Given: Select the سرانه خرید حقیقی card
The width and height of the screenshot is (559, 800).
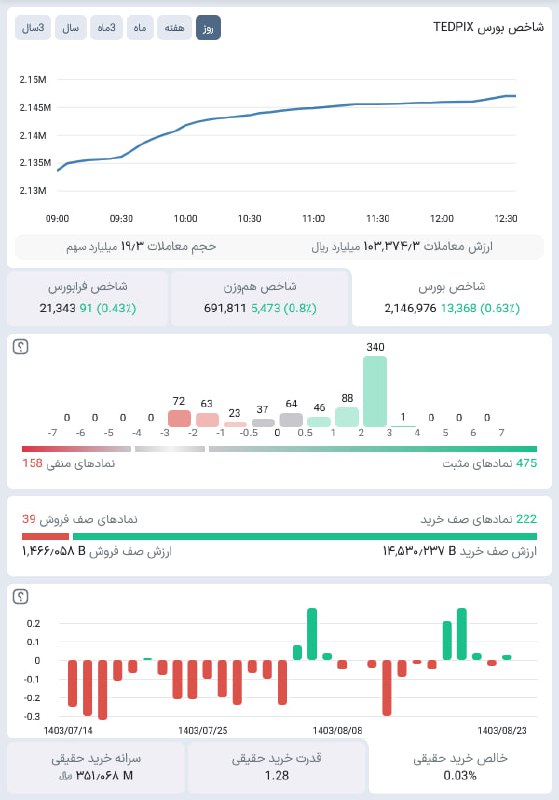Looking at the screenshot, I should tap(96, 767).
